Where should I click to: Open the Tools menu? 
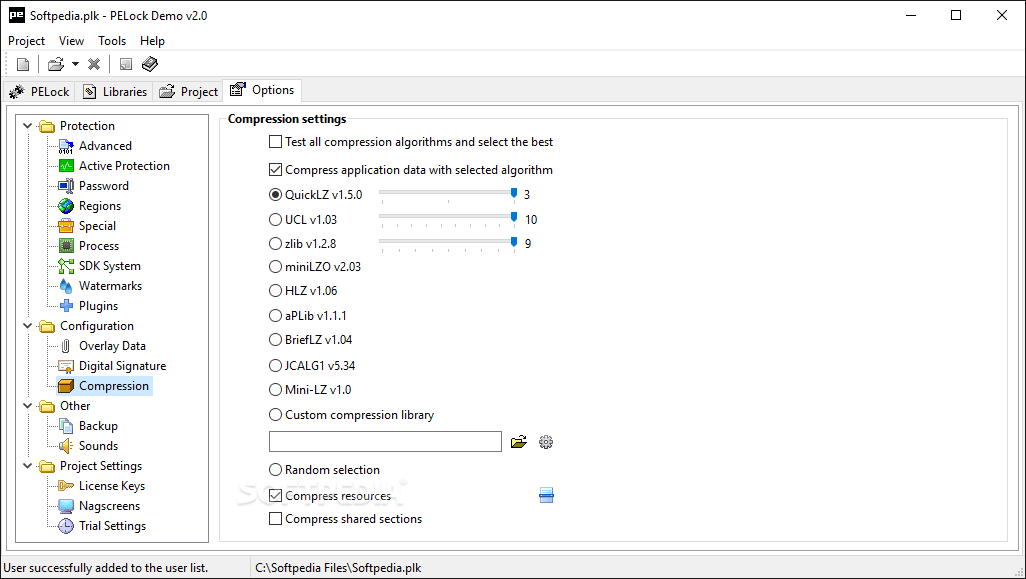(x=112, y=41)
